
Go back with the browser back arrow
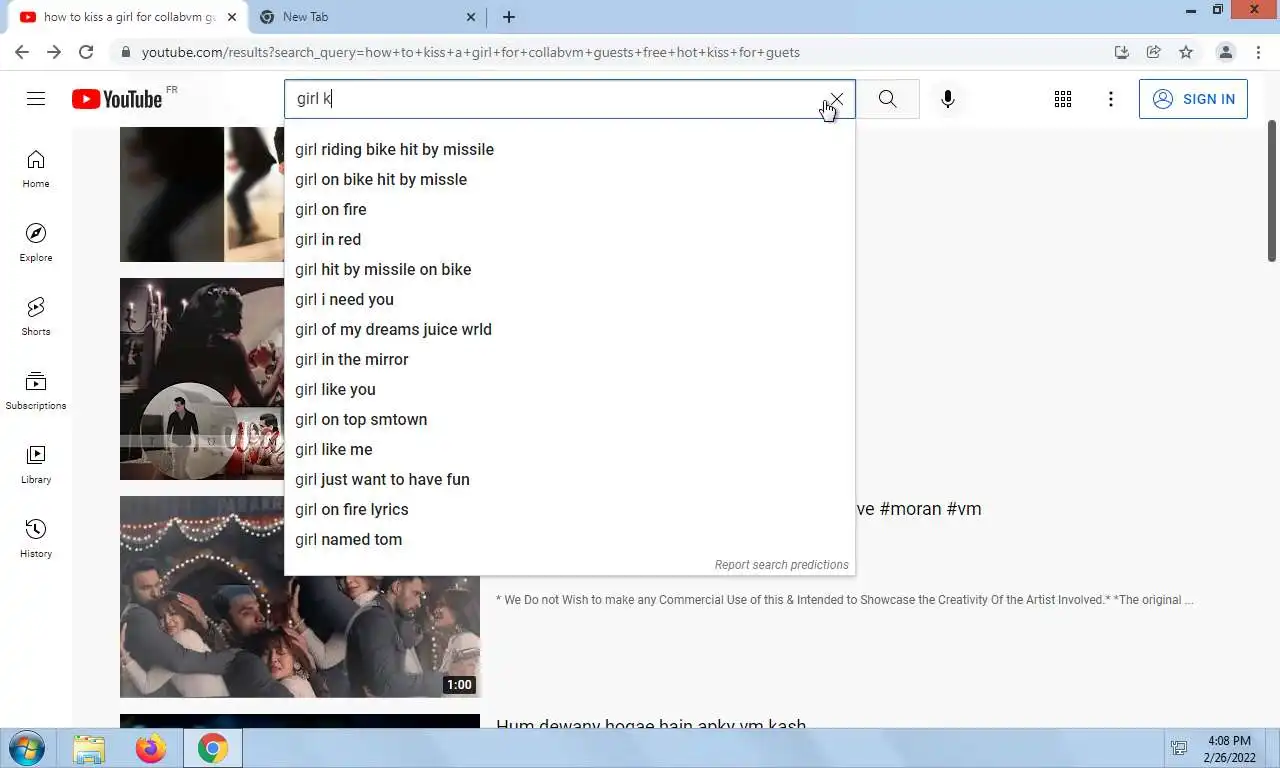point(22,52)
